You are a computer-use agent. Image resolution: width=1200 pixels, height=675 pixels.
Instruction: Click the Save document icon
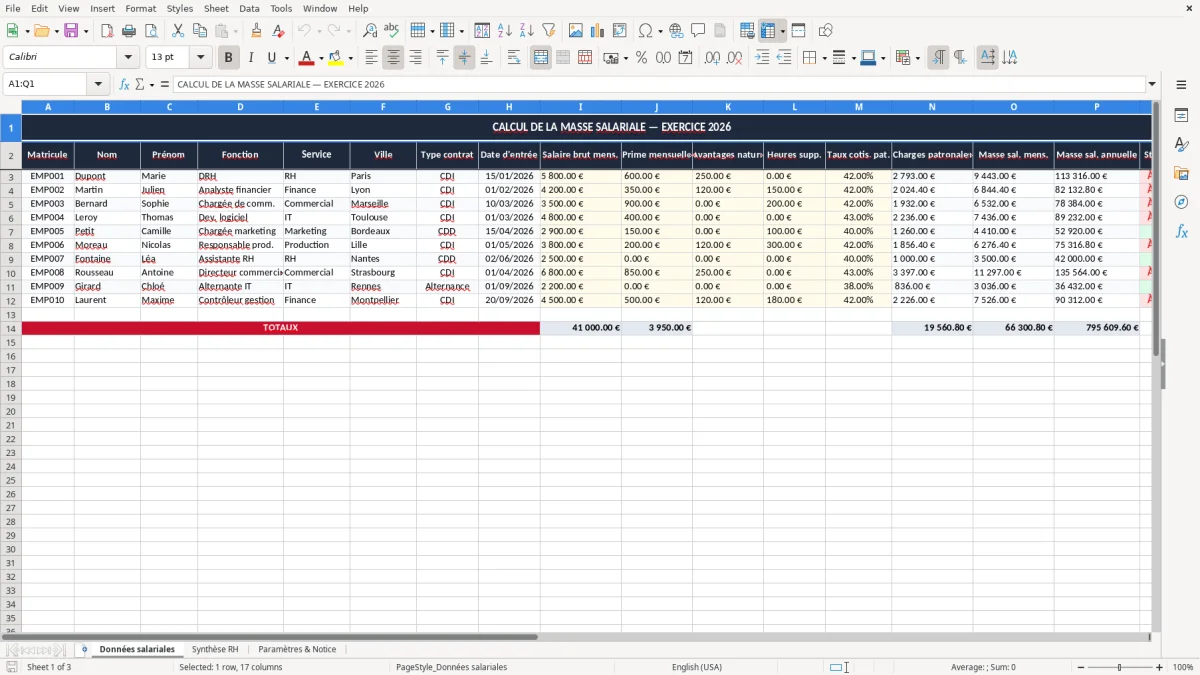[x=71, y=31]
